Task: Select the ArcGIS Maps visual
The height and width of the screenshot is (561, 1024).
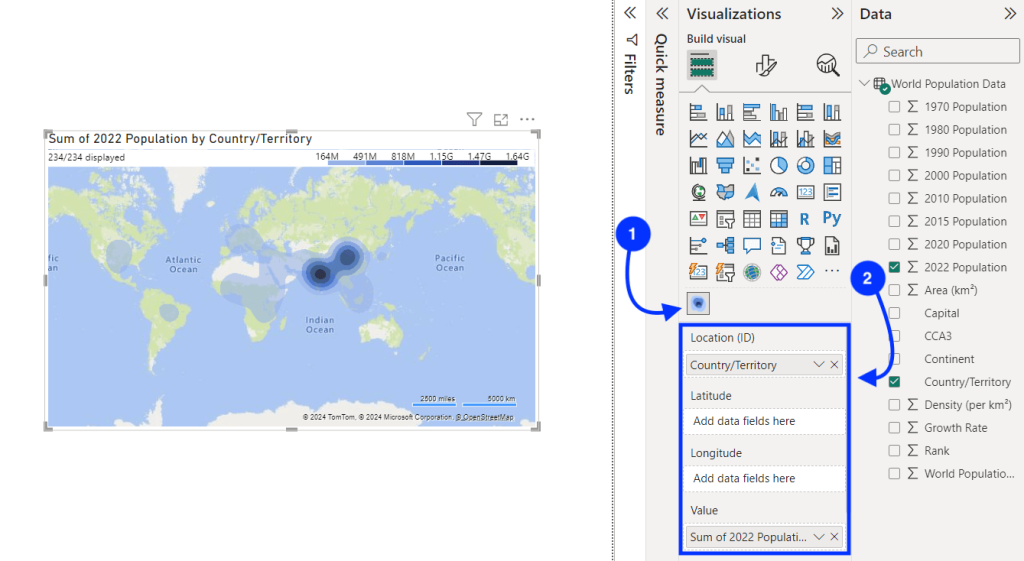Action: (x=752, y=272)
